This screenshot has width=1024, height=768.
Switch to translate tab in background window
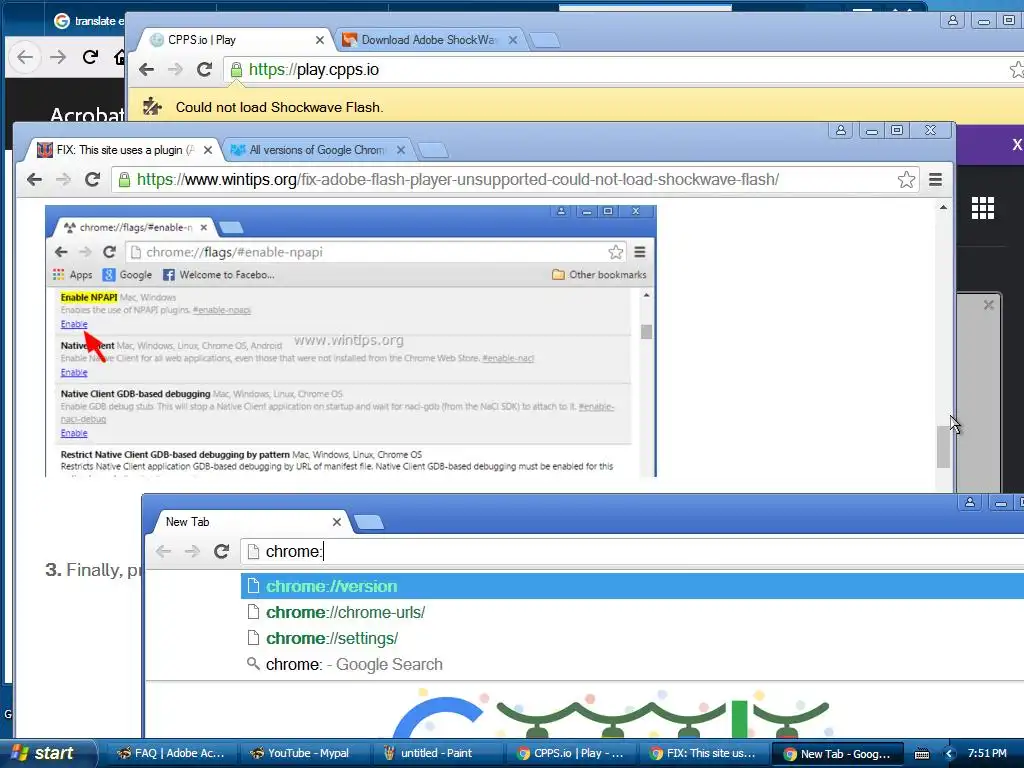(88, 21)
